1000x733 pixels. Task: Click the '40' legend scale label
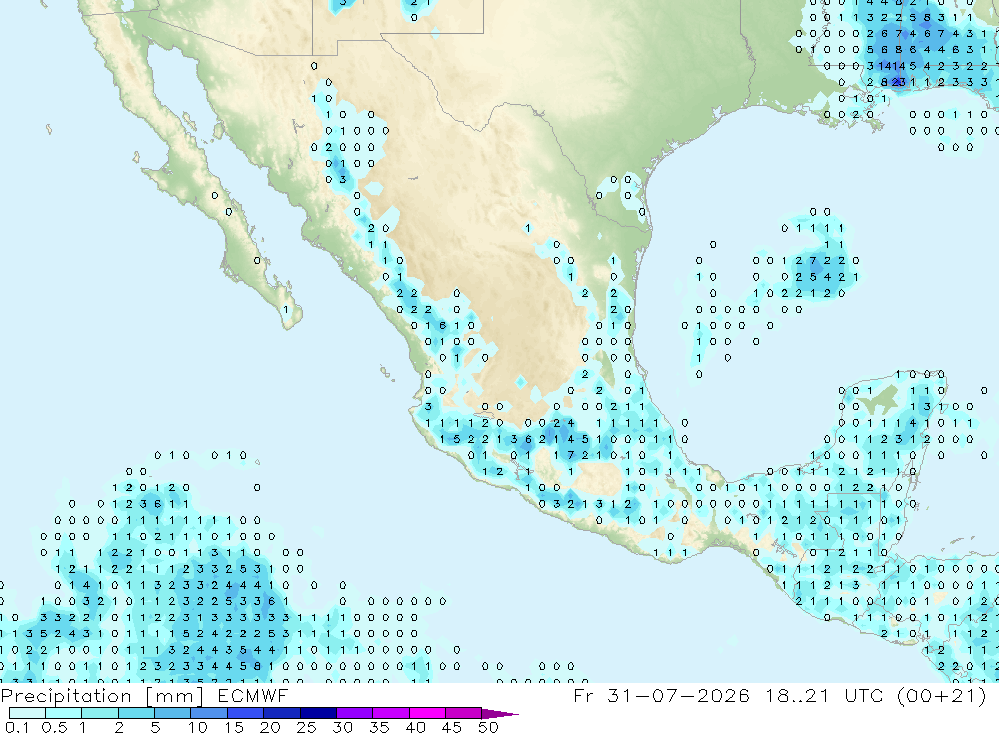coord(416,727)
